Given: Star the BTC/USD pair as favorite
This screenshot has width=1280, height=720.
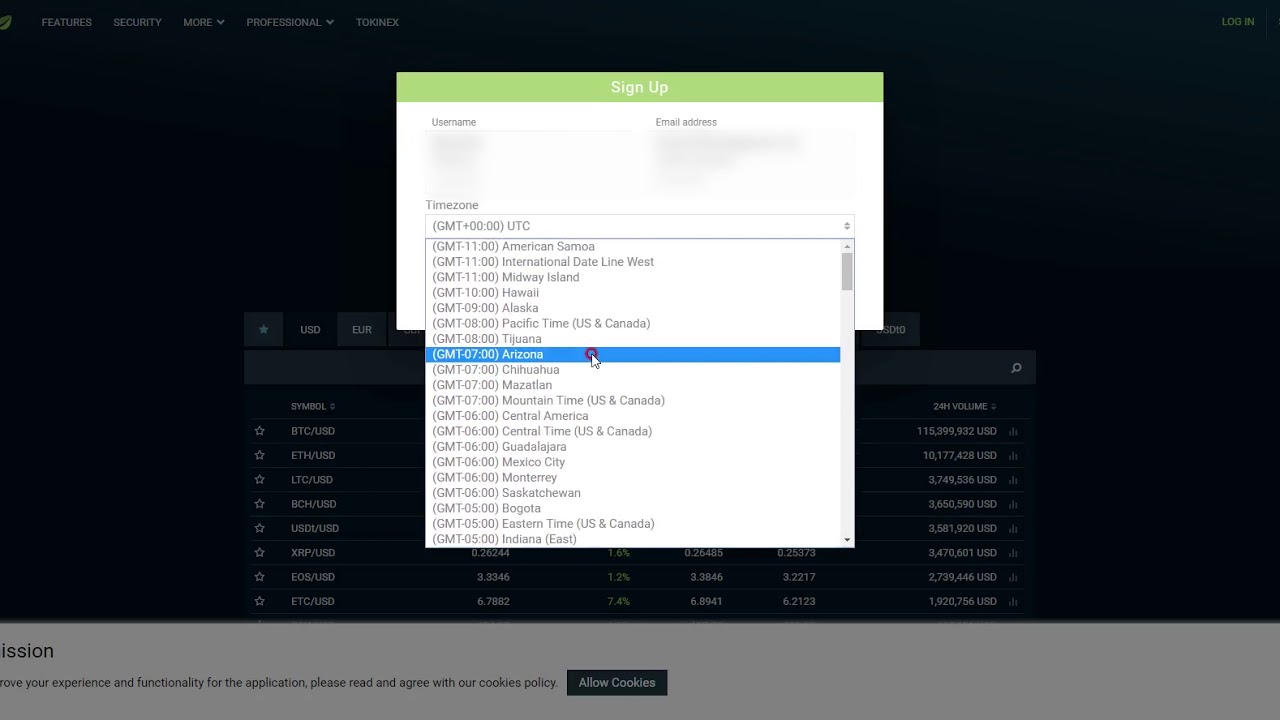Looking at the screenshot, I should [260, 431].
